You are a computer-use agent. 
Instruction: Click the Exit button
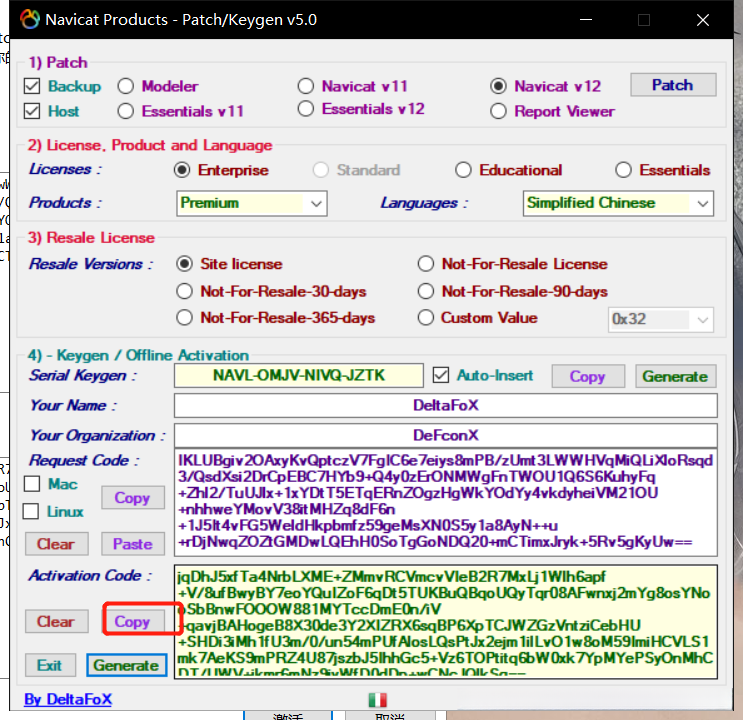point(50,665)
